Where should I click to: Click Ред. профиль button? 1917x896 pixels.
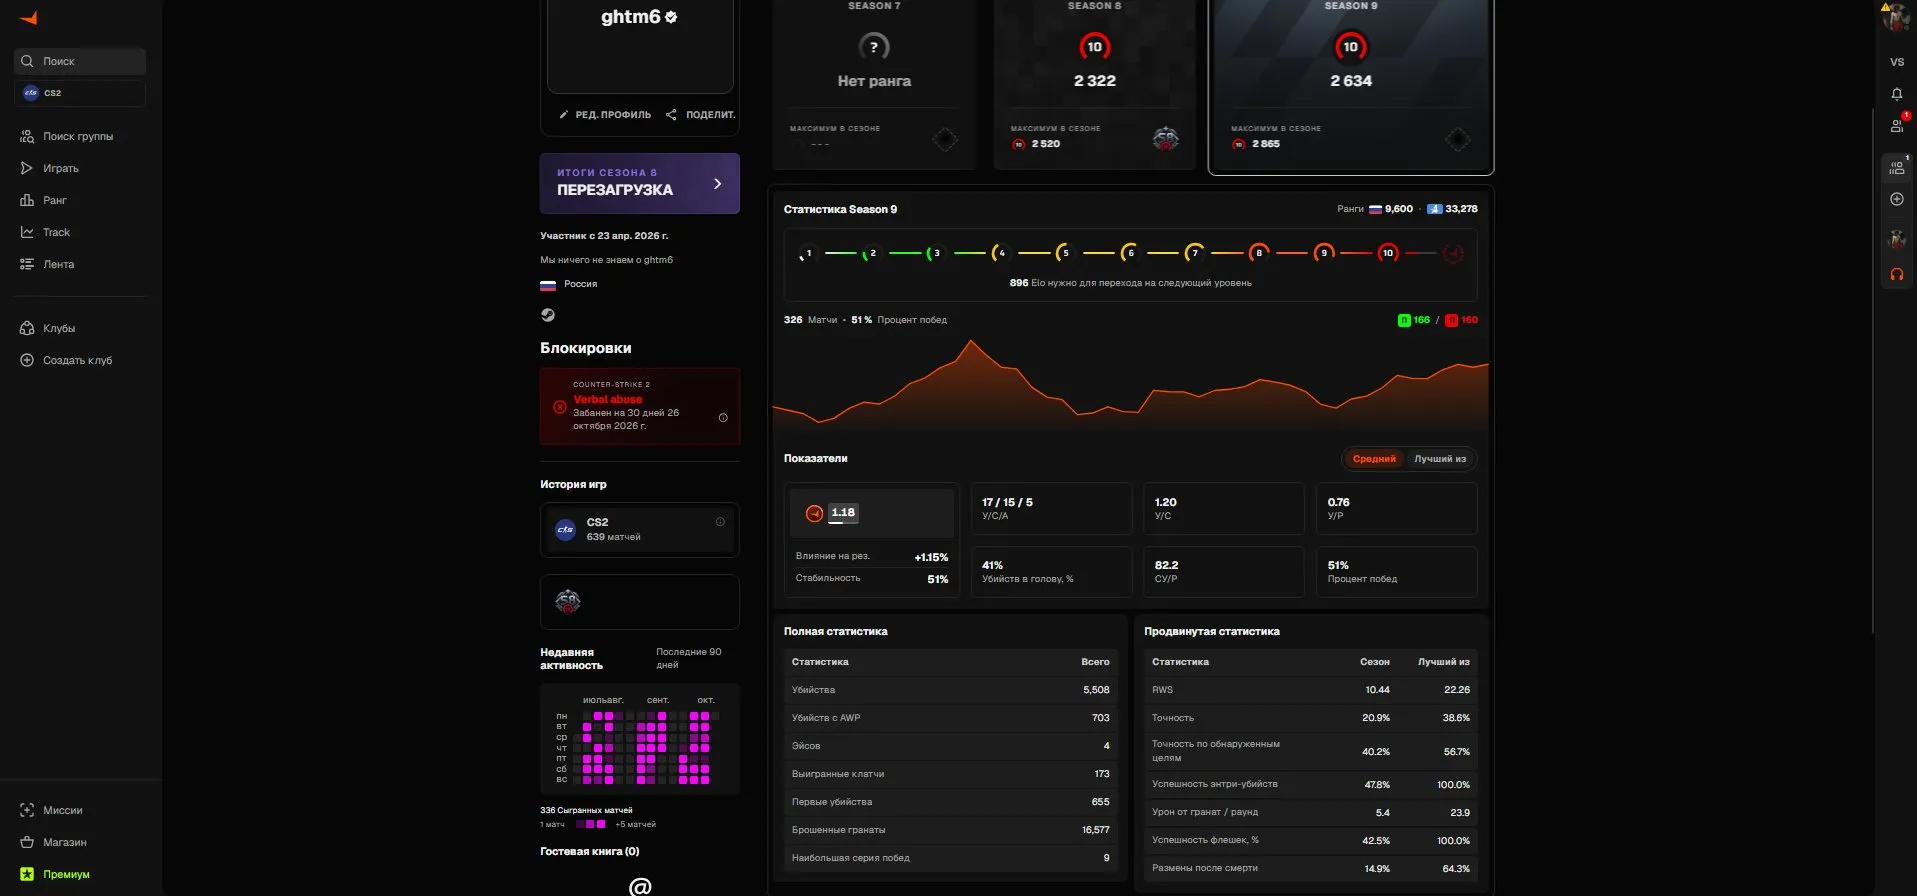click(604, 115)
